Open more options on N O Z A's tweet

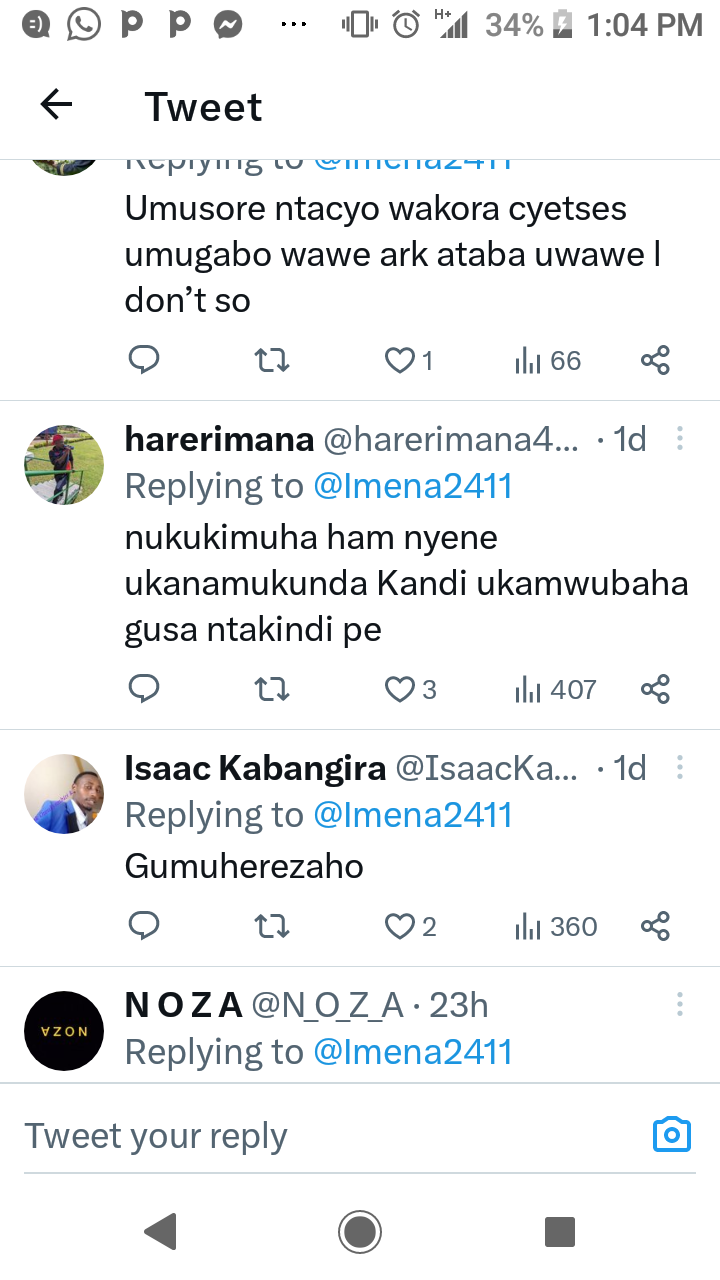pos(680,1004)
